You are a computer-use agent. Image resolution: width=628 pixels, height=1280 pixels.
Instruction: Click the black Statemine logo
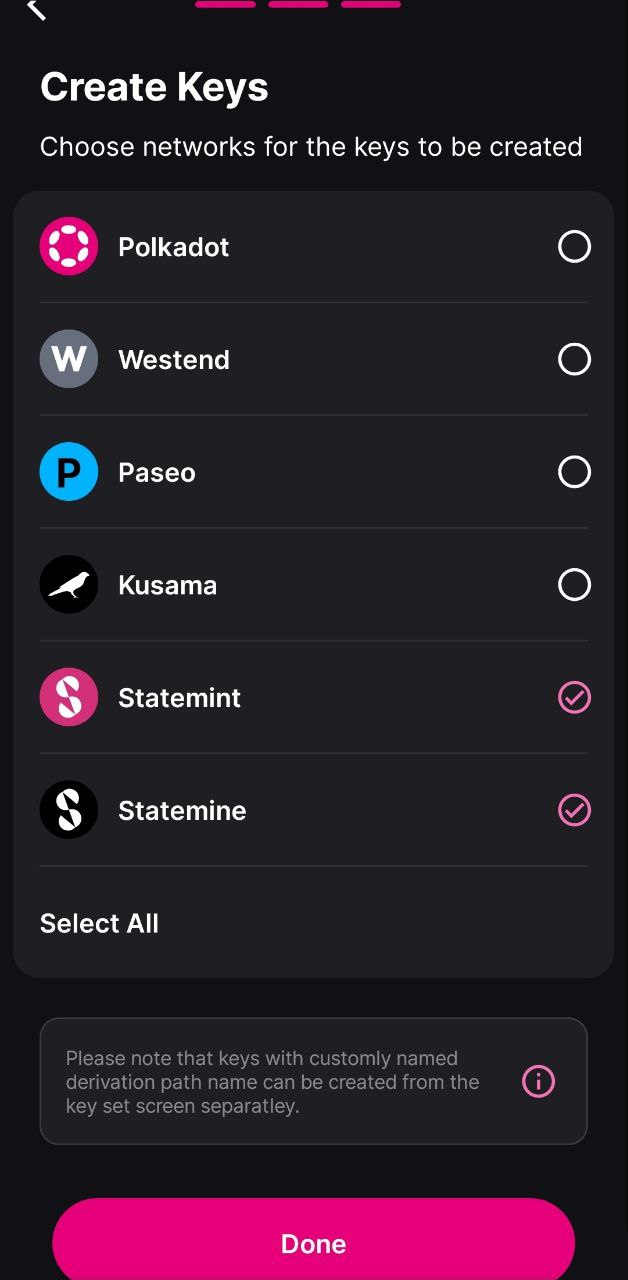pyautogui.click(x=69, y=810)
